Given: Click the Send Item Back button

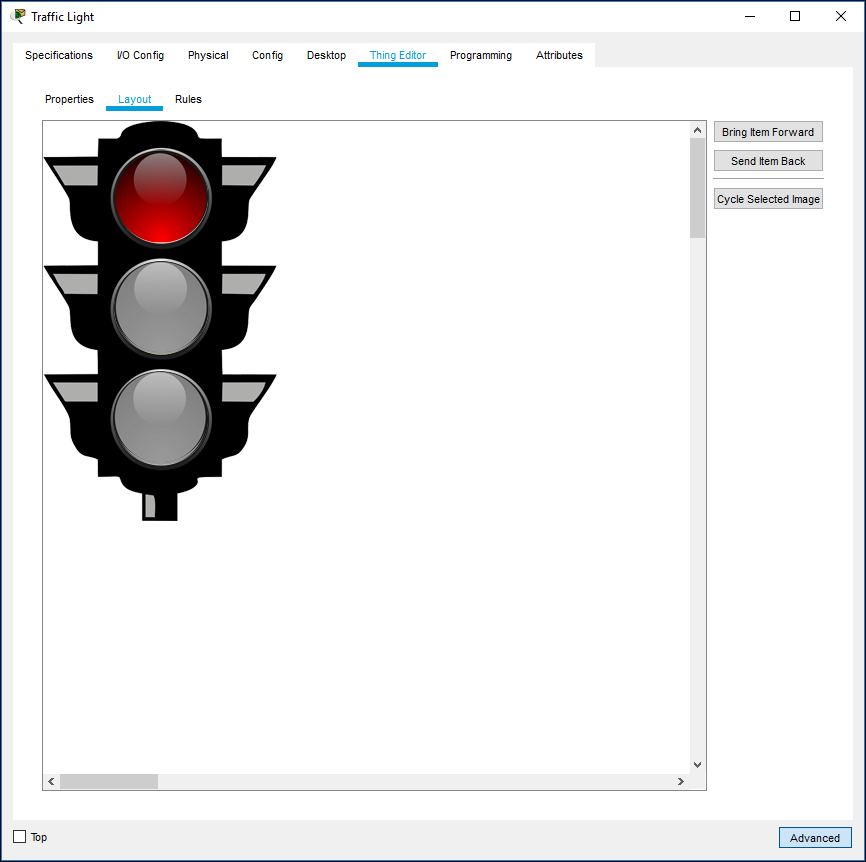Looking at the screenshot, I should click(x=768, y=161).
